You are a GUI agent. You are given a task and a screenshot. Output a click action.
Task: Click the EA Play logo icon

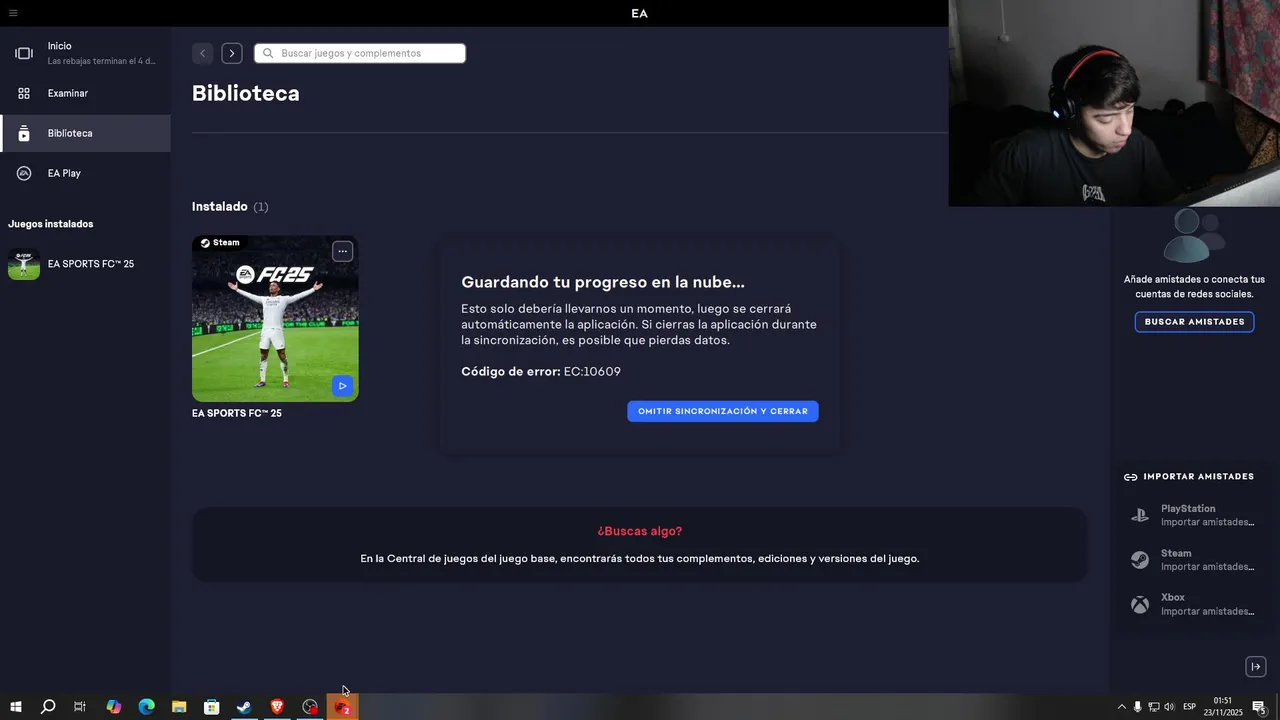coord(24,173)
